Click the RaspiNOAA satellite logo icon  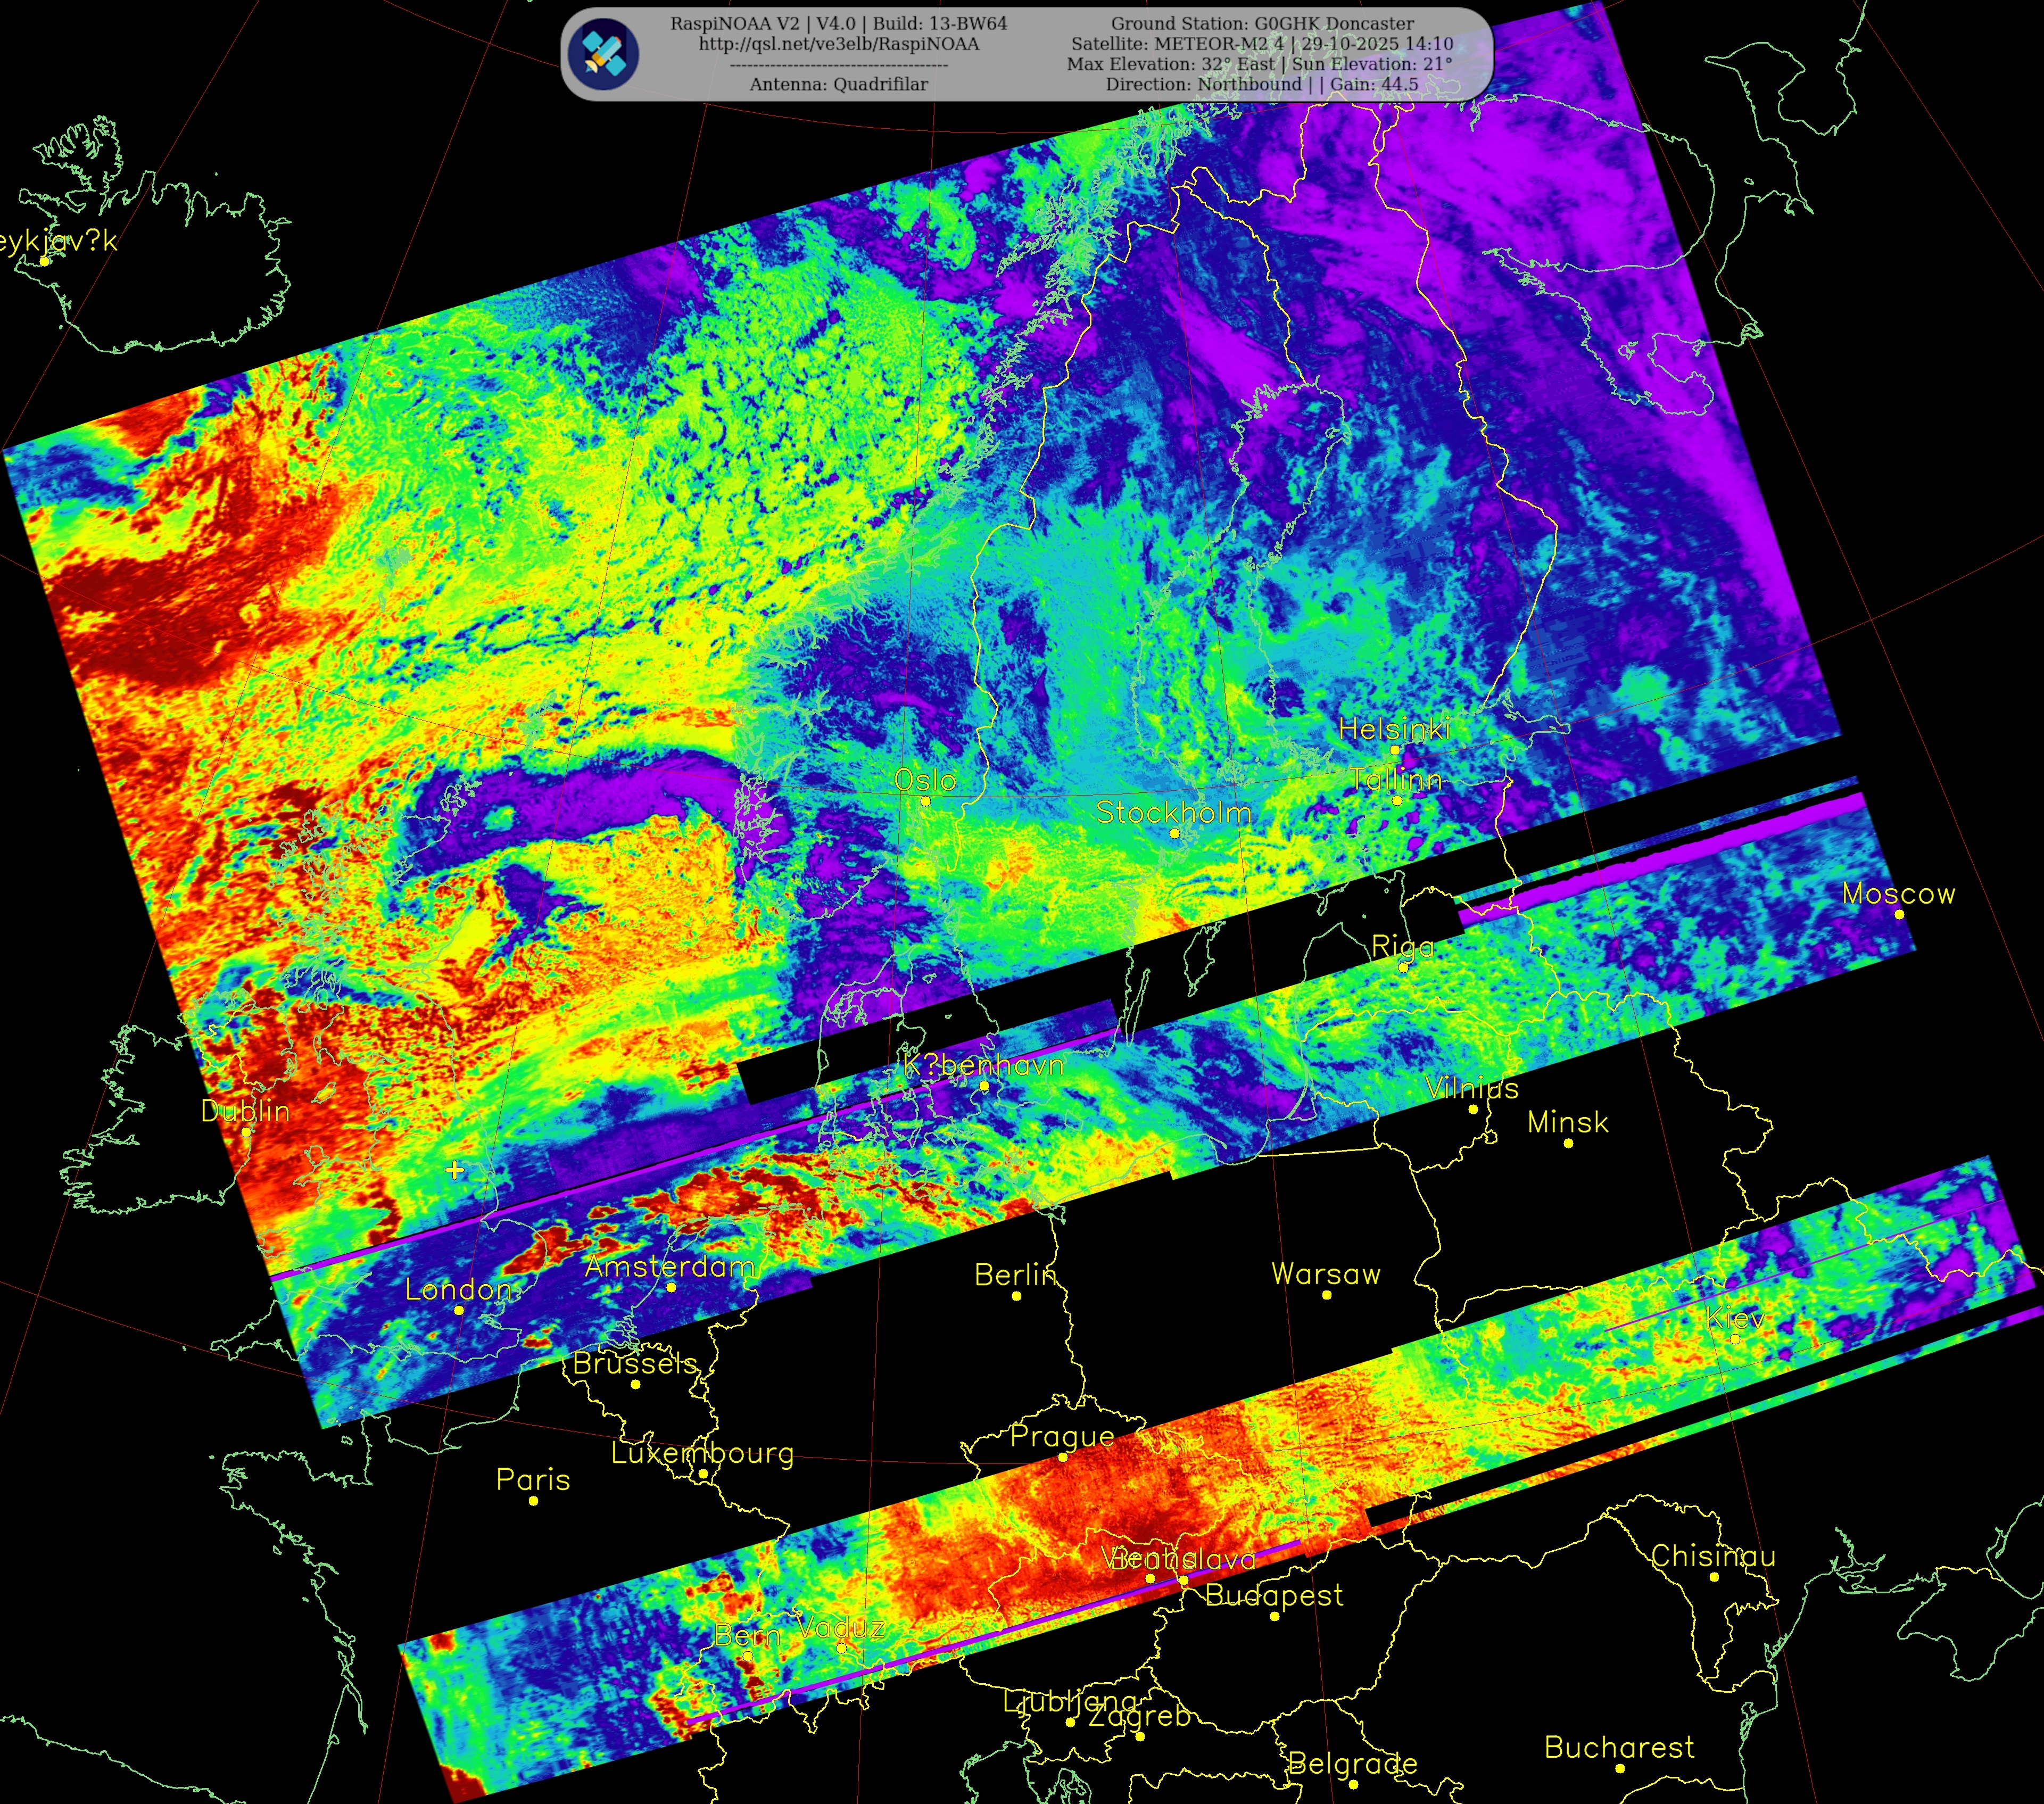click(x=603, y=54)
